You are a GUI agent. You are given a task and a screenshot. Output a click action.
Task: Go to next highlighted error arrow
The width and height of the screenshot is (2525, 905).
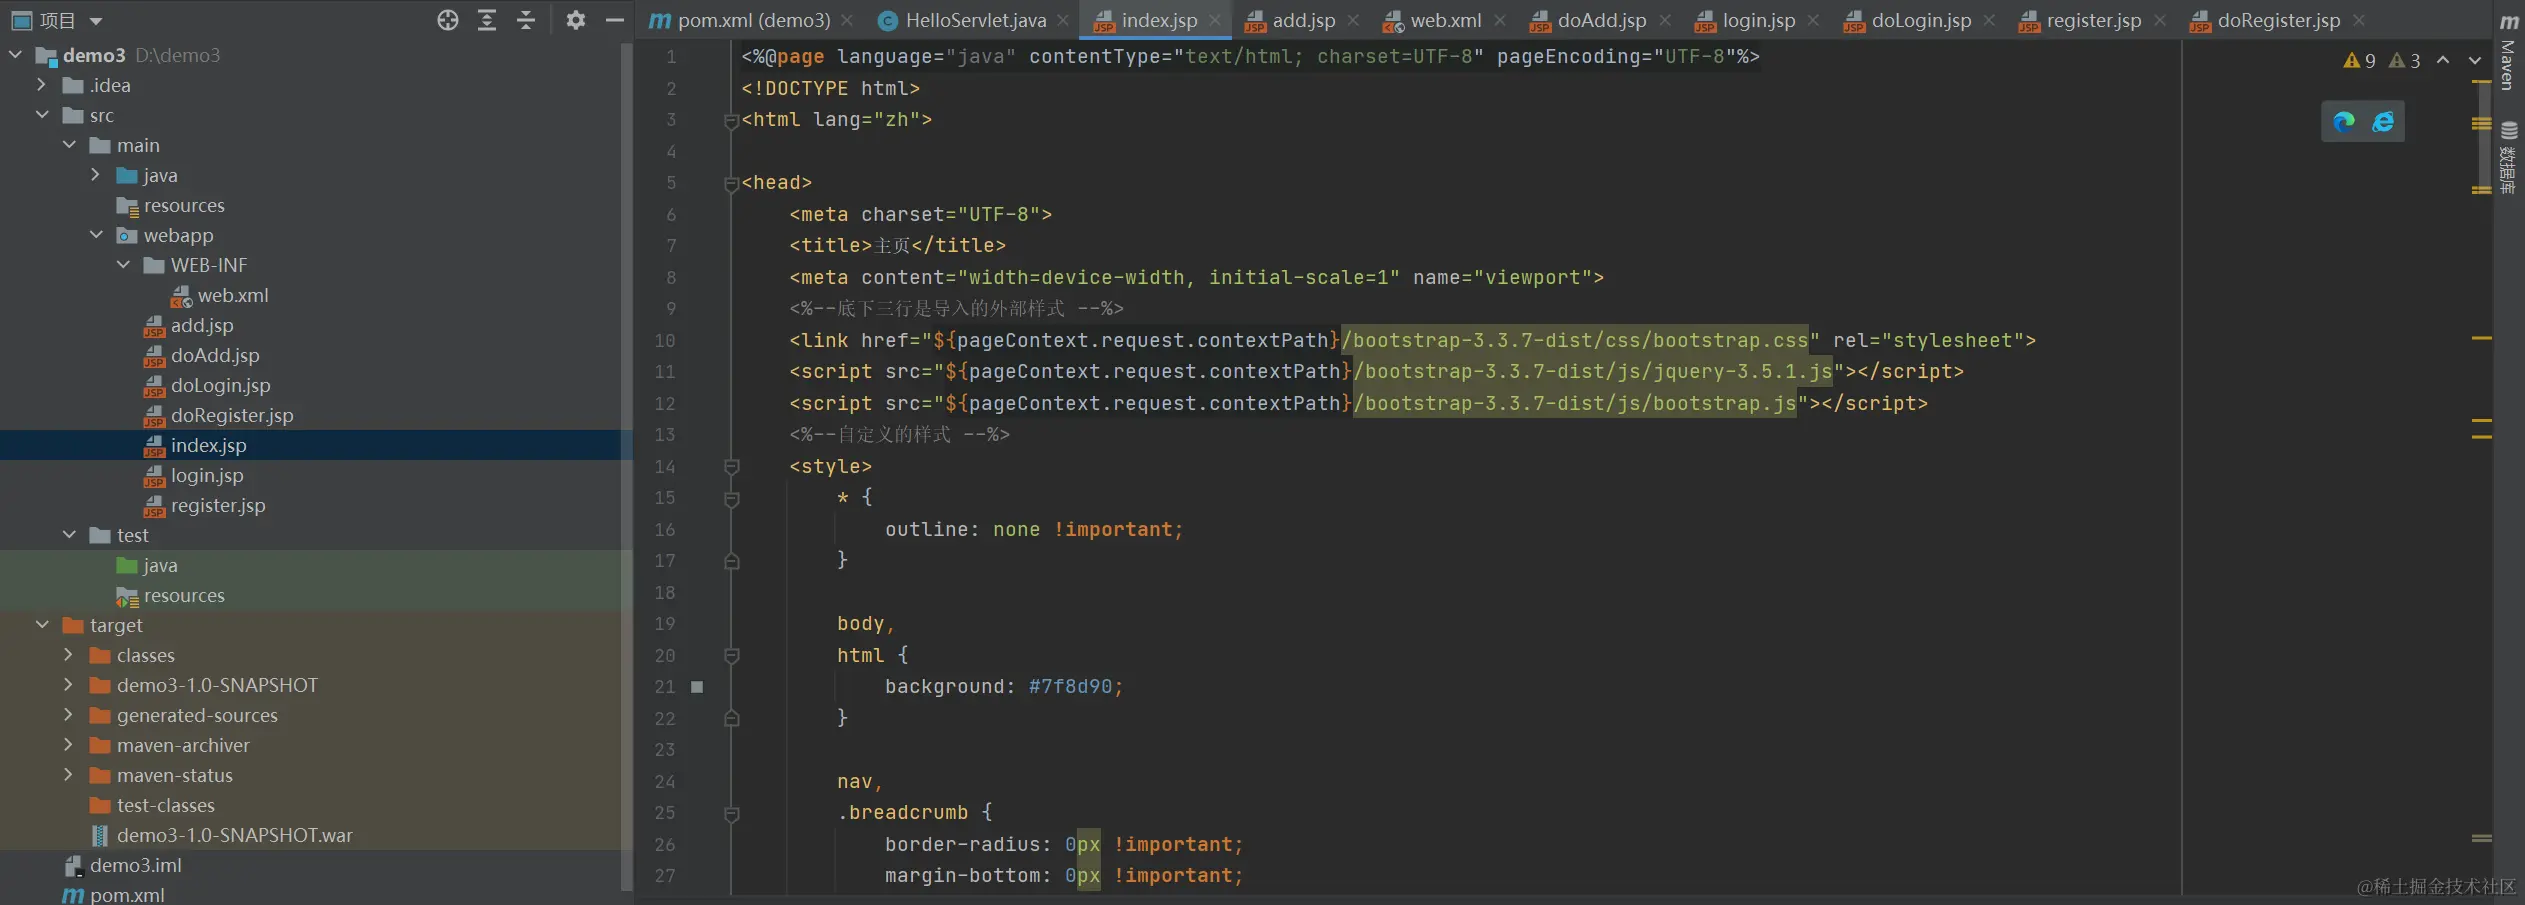pos(2475,61)
